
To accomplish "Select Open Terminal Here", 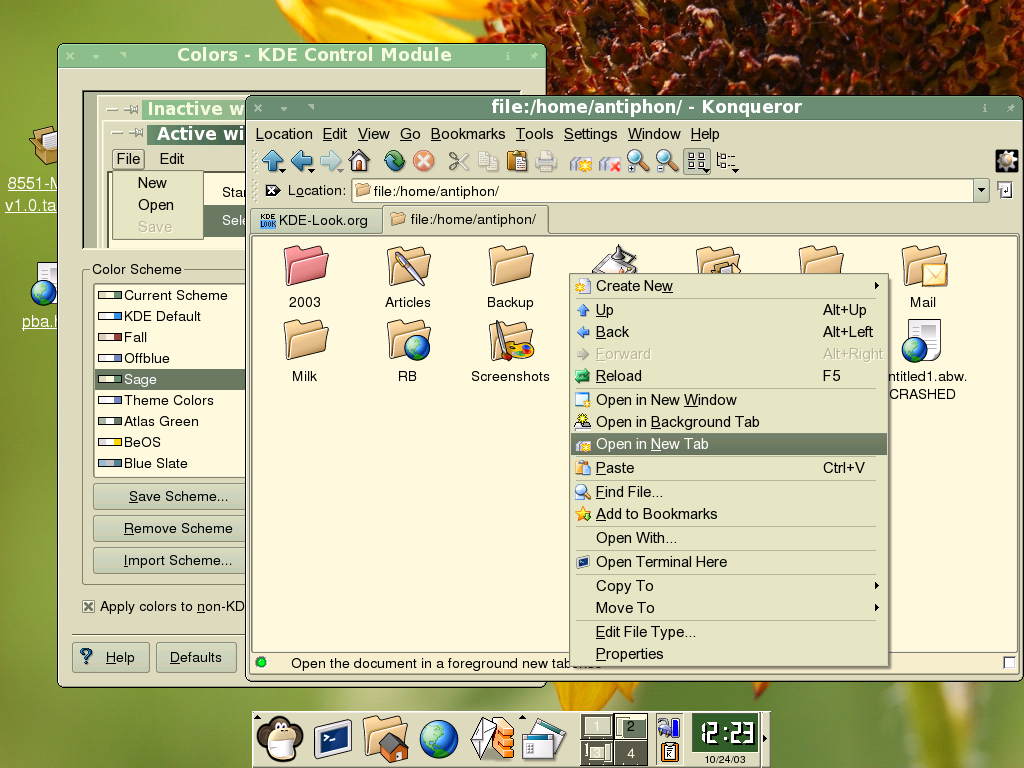I will (x=729, y=562).
